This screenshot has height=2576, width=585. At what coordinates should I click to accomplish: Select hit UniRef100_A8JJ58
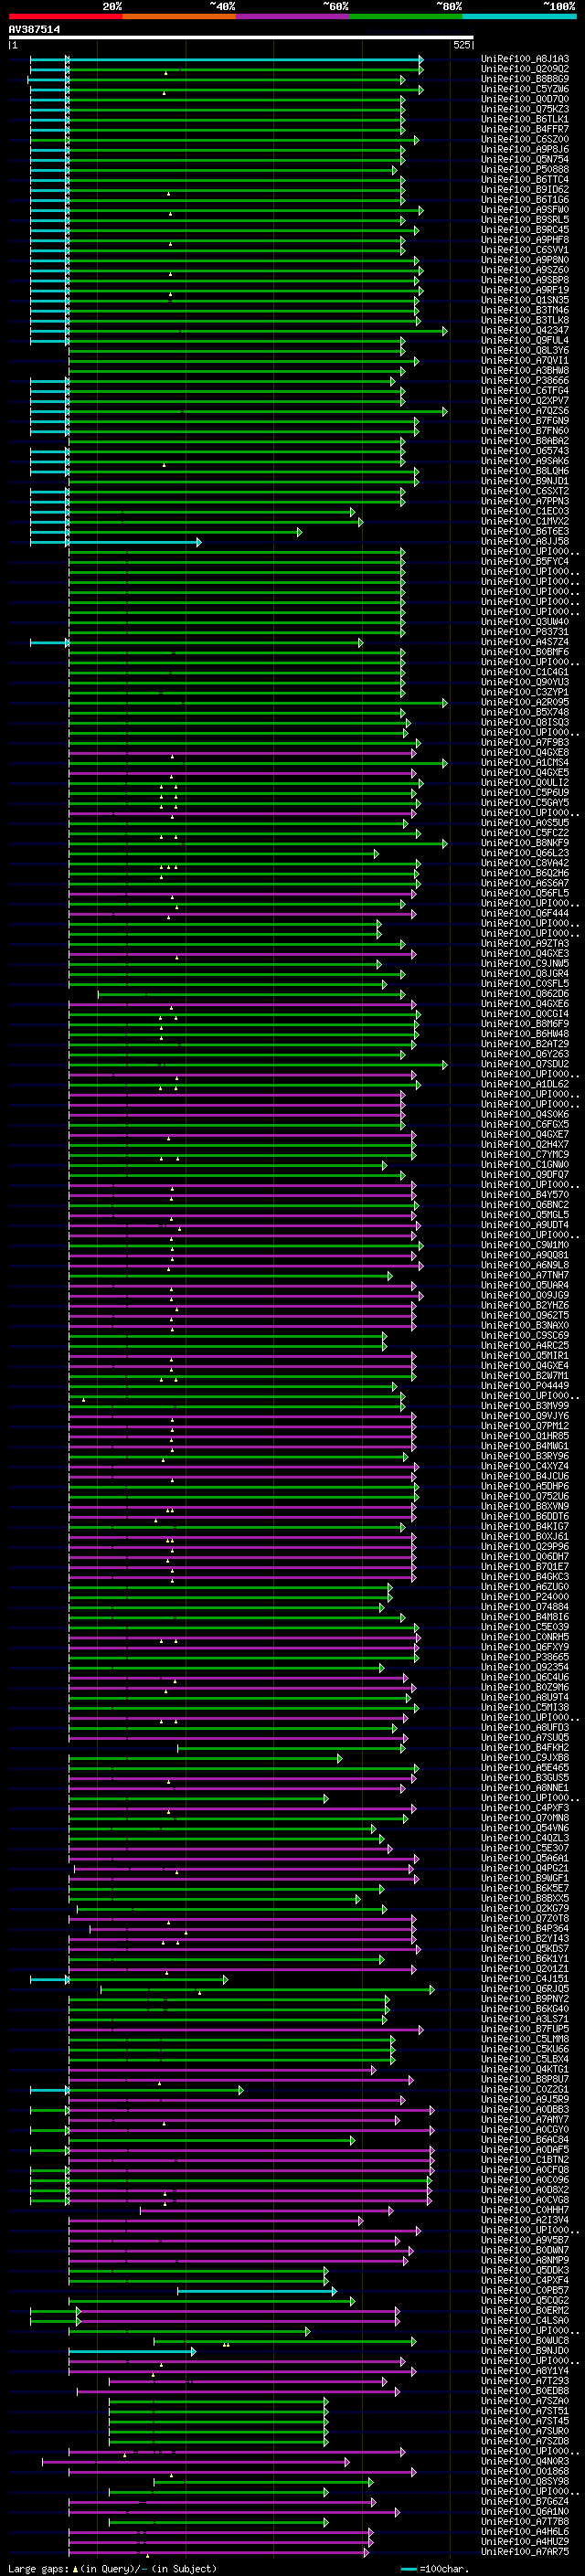tap(525, 541)
